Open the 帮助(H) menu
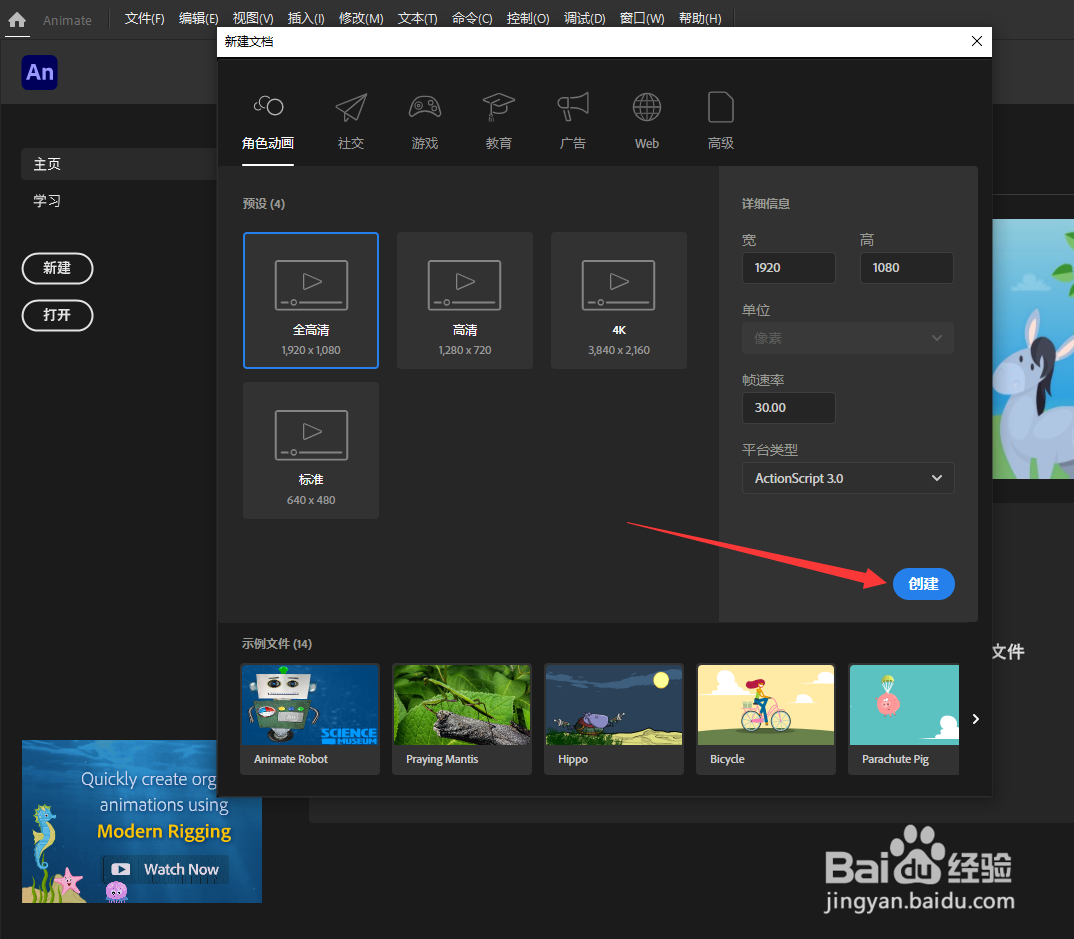 700,18
